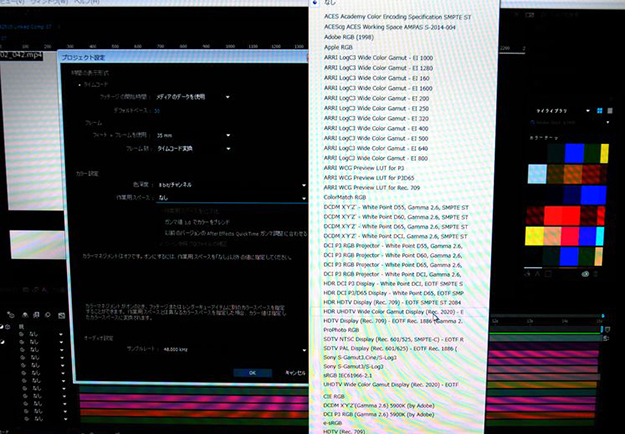The height and width of the screenshot is (434, 625).
Task: Open the 色深度 8 bit/チャンネル dropdown
Action: (231, 185)
